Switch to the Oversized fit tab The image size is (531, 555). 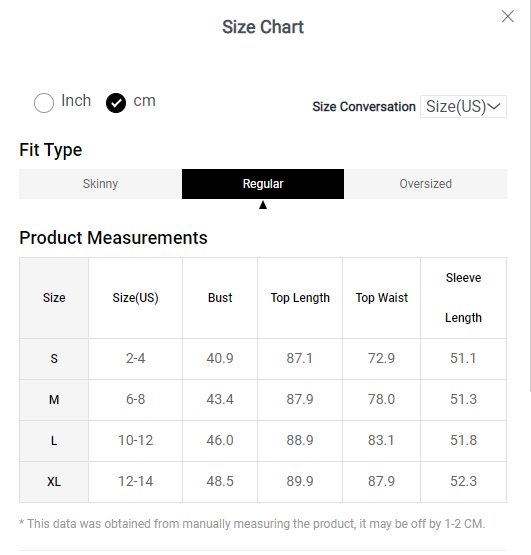(426, 184)
